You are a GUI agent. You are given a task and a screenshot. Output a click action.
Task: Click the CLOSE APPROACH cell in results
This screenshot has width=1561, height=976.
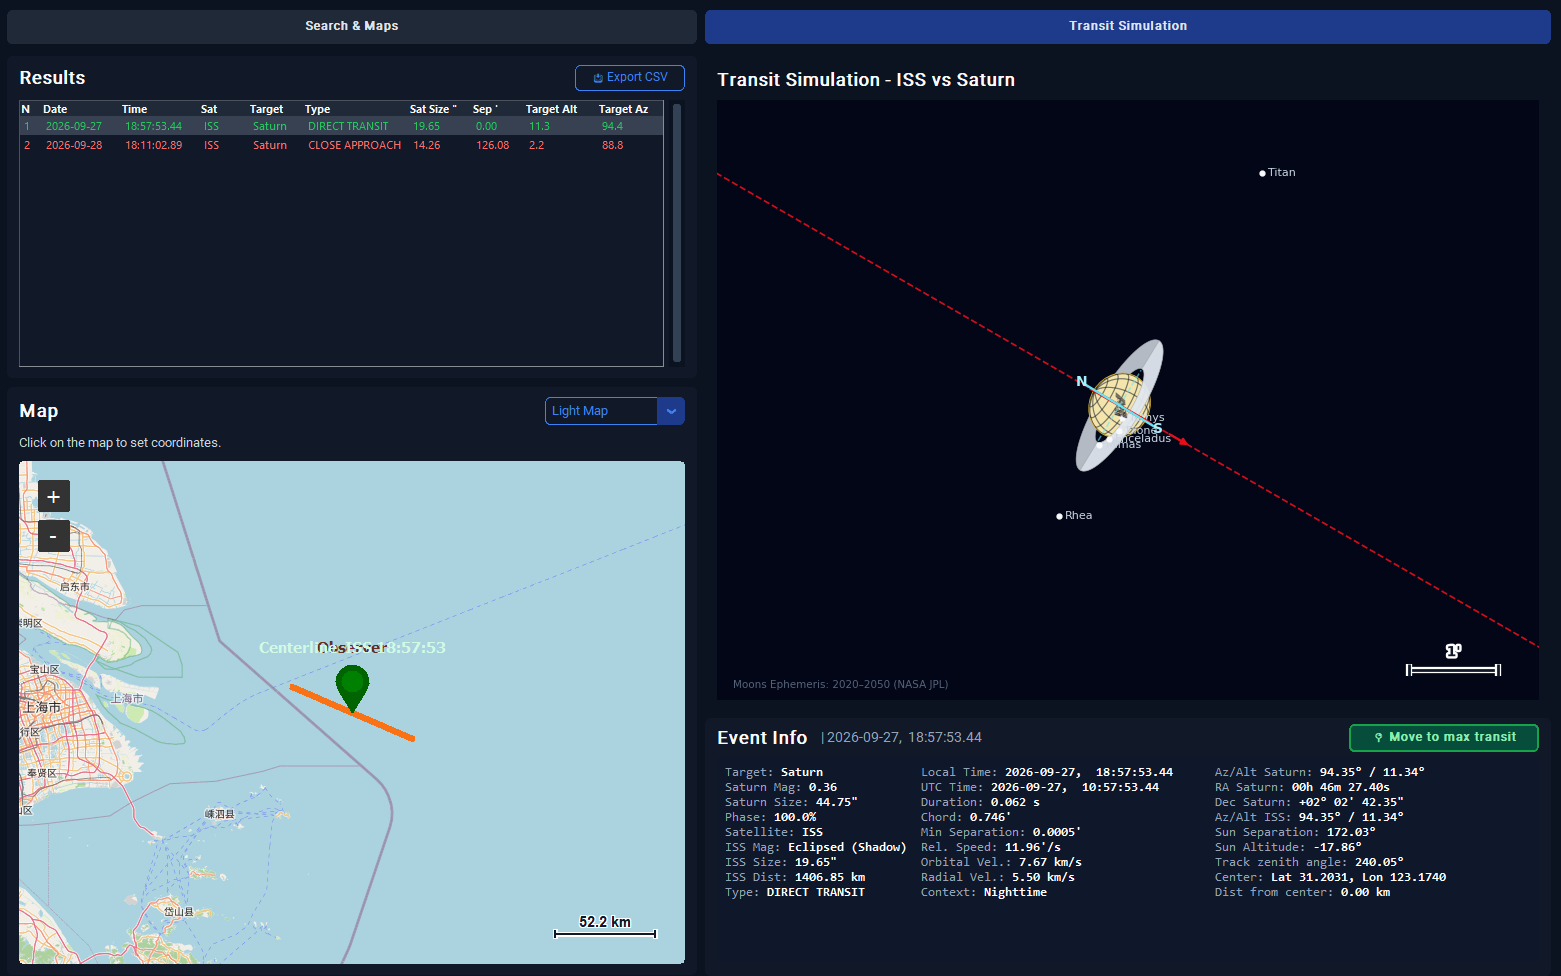point(354,145)
